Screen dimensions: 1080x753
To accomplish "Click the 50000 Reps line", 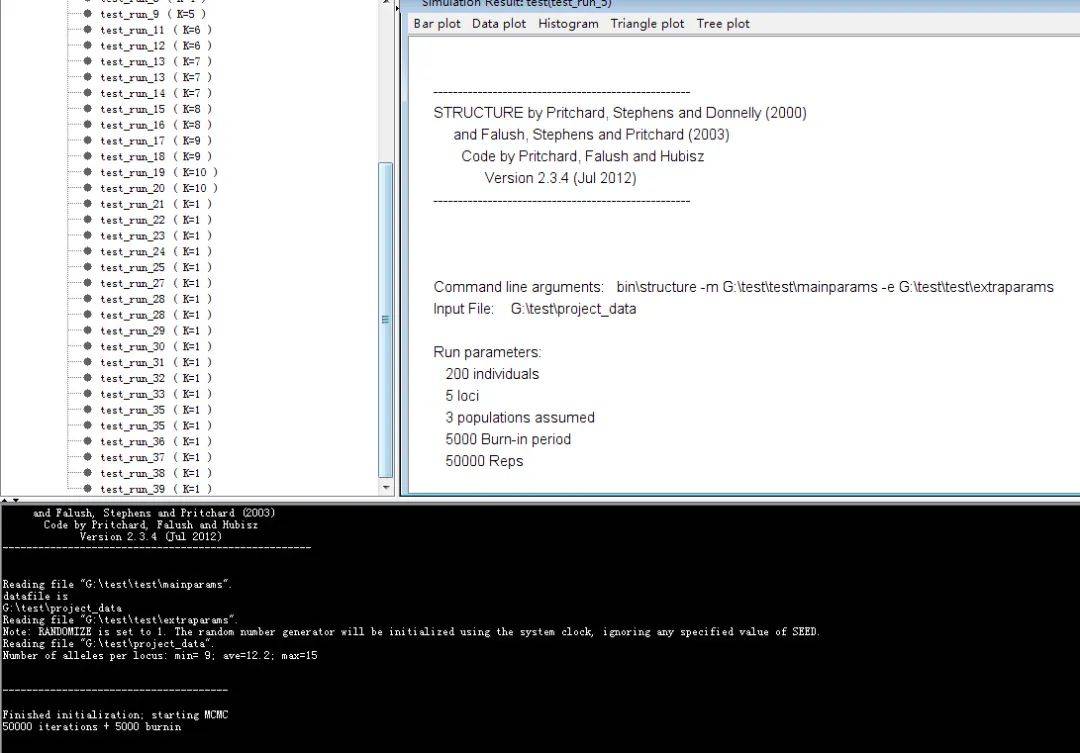I will (x=484, y=461).
